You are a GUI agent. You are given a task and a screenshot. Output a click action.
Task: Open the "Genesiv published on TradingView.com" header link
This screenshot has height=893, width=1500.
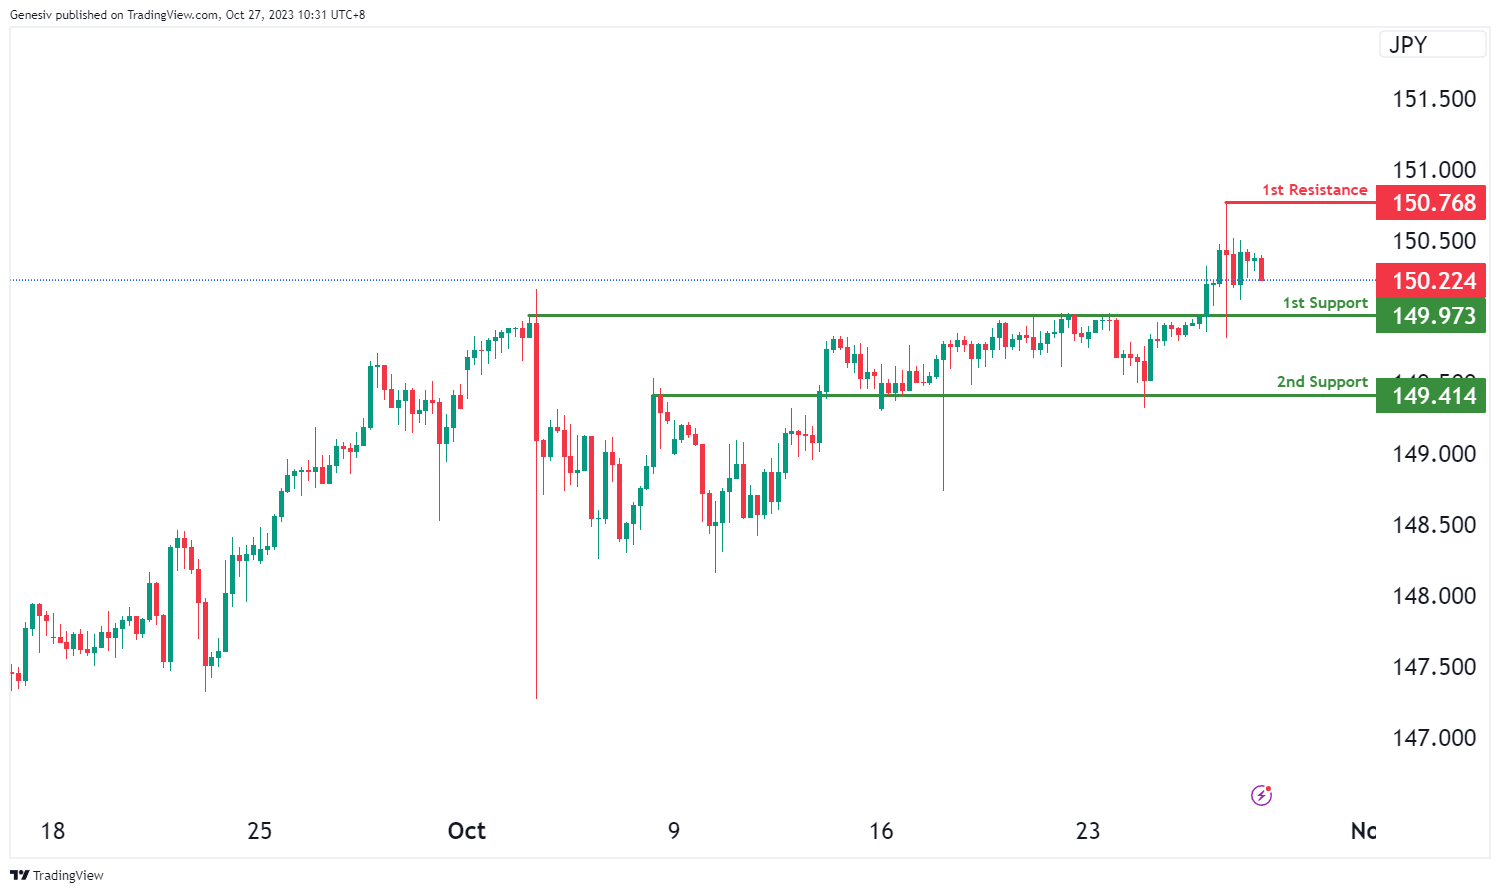(187, 15)
